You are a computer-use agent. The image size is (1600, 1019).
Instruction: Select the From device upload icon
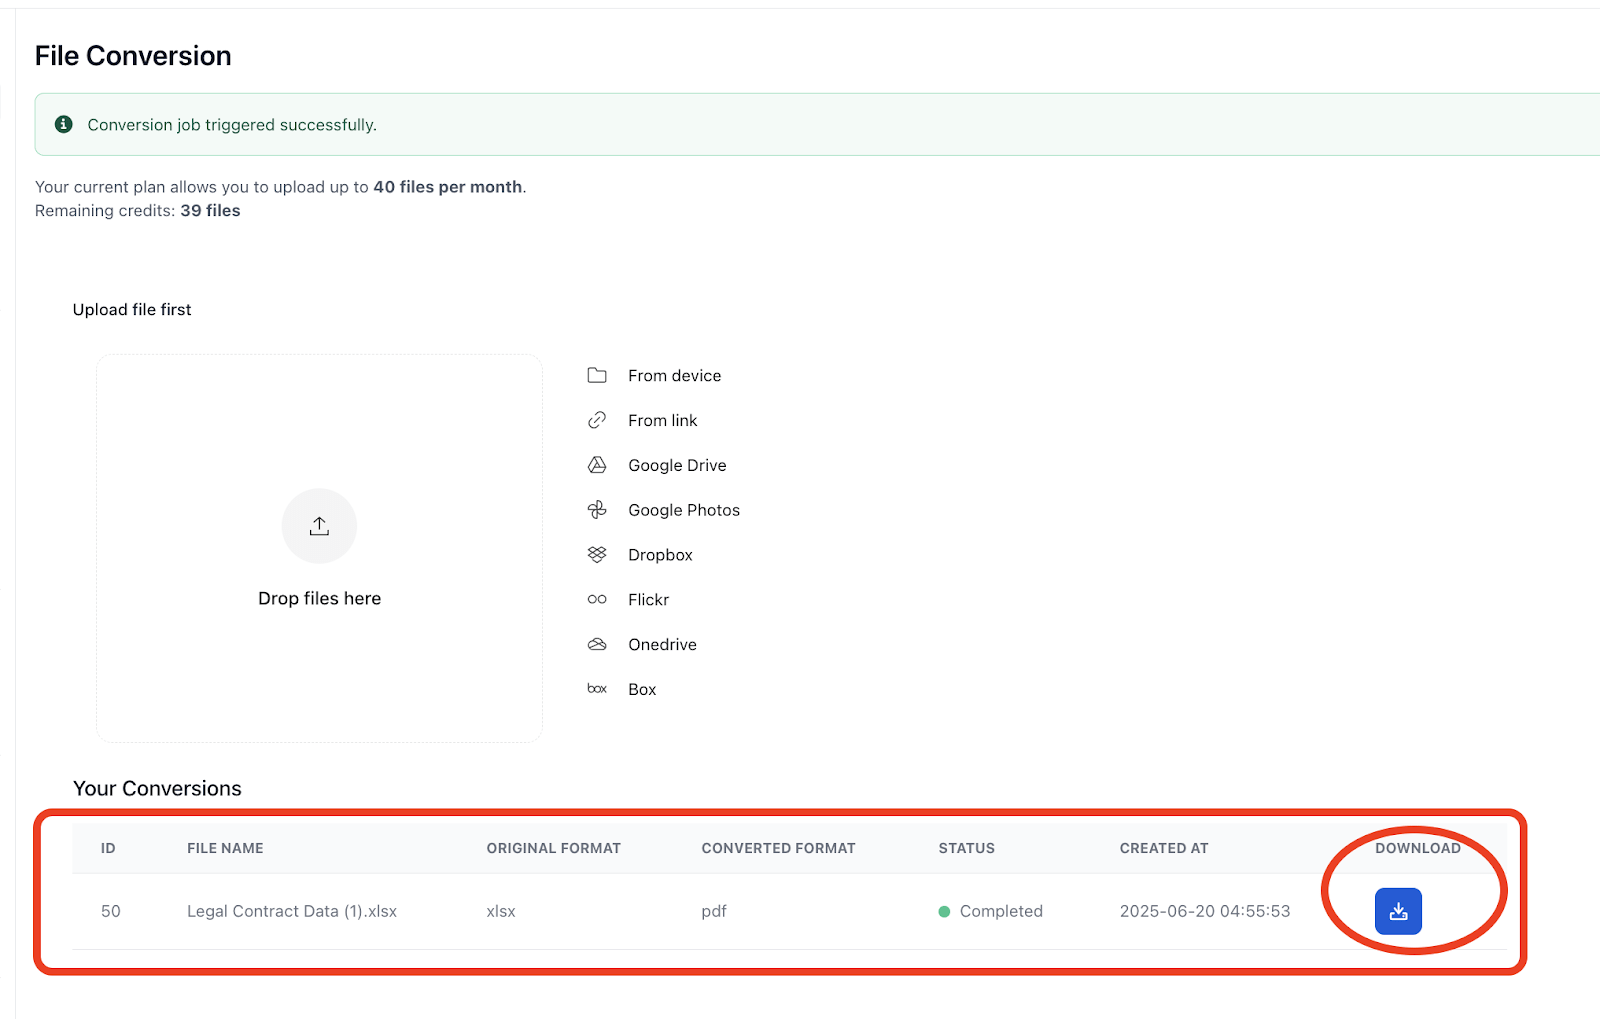click(597, 375)
